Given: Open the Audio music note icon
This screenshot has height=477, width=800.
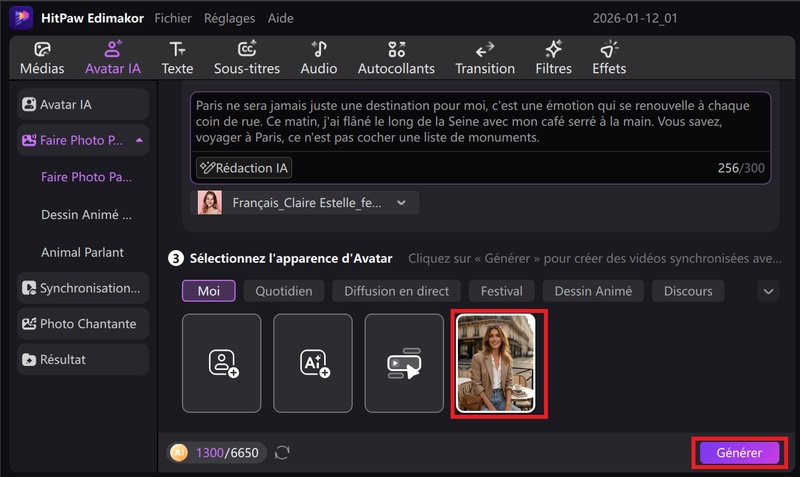Looking at the screenshot, I should (319, 49).
